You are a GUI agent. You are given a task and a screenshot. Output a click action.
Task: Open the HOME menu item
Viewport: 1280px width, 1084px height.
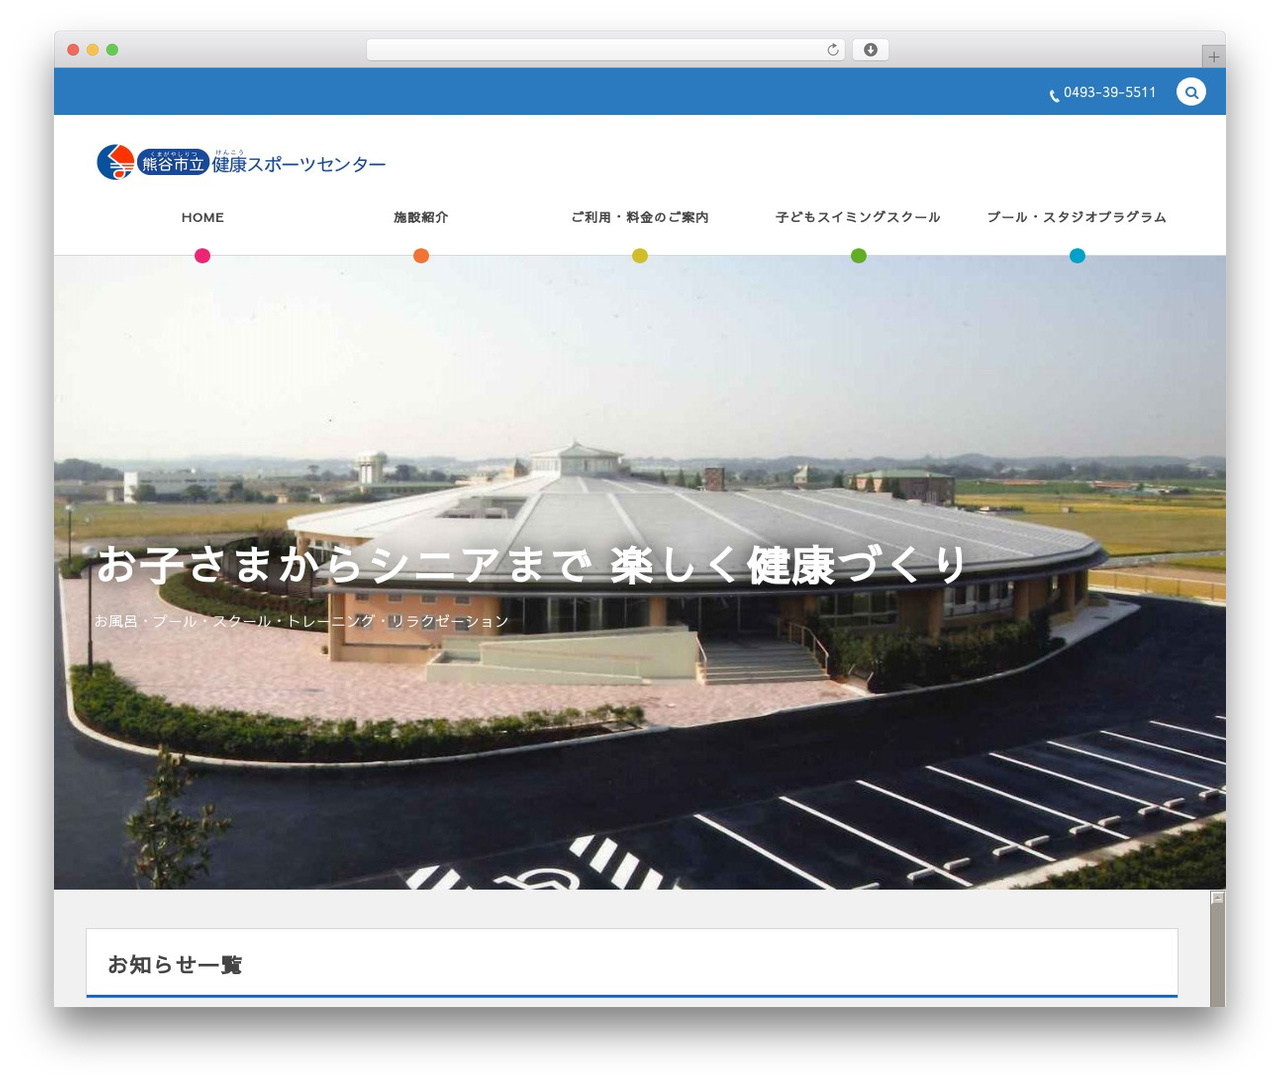(203, 217)
